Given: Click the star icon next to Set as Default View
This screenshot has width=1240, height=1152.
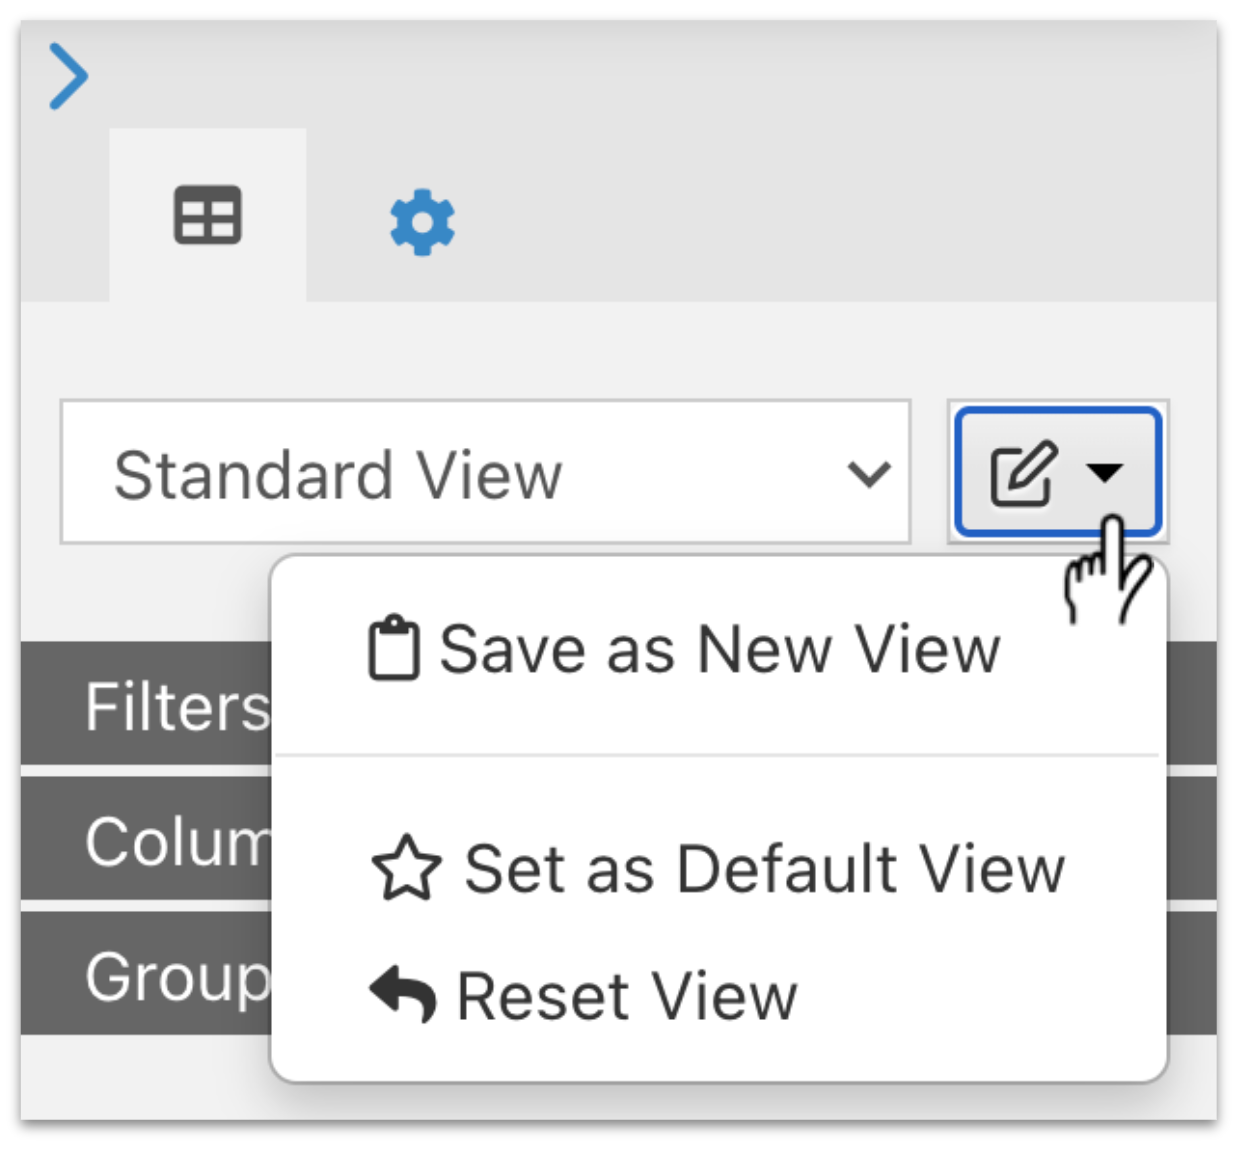Looking at the screenshot, I should click(x=406, y=868).
